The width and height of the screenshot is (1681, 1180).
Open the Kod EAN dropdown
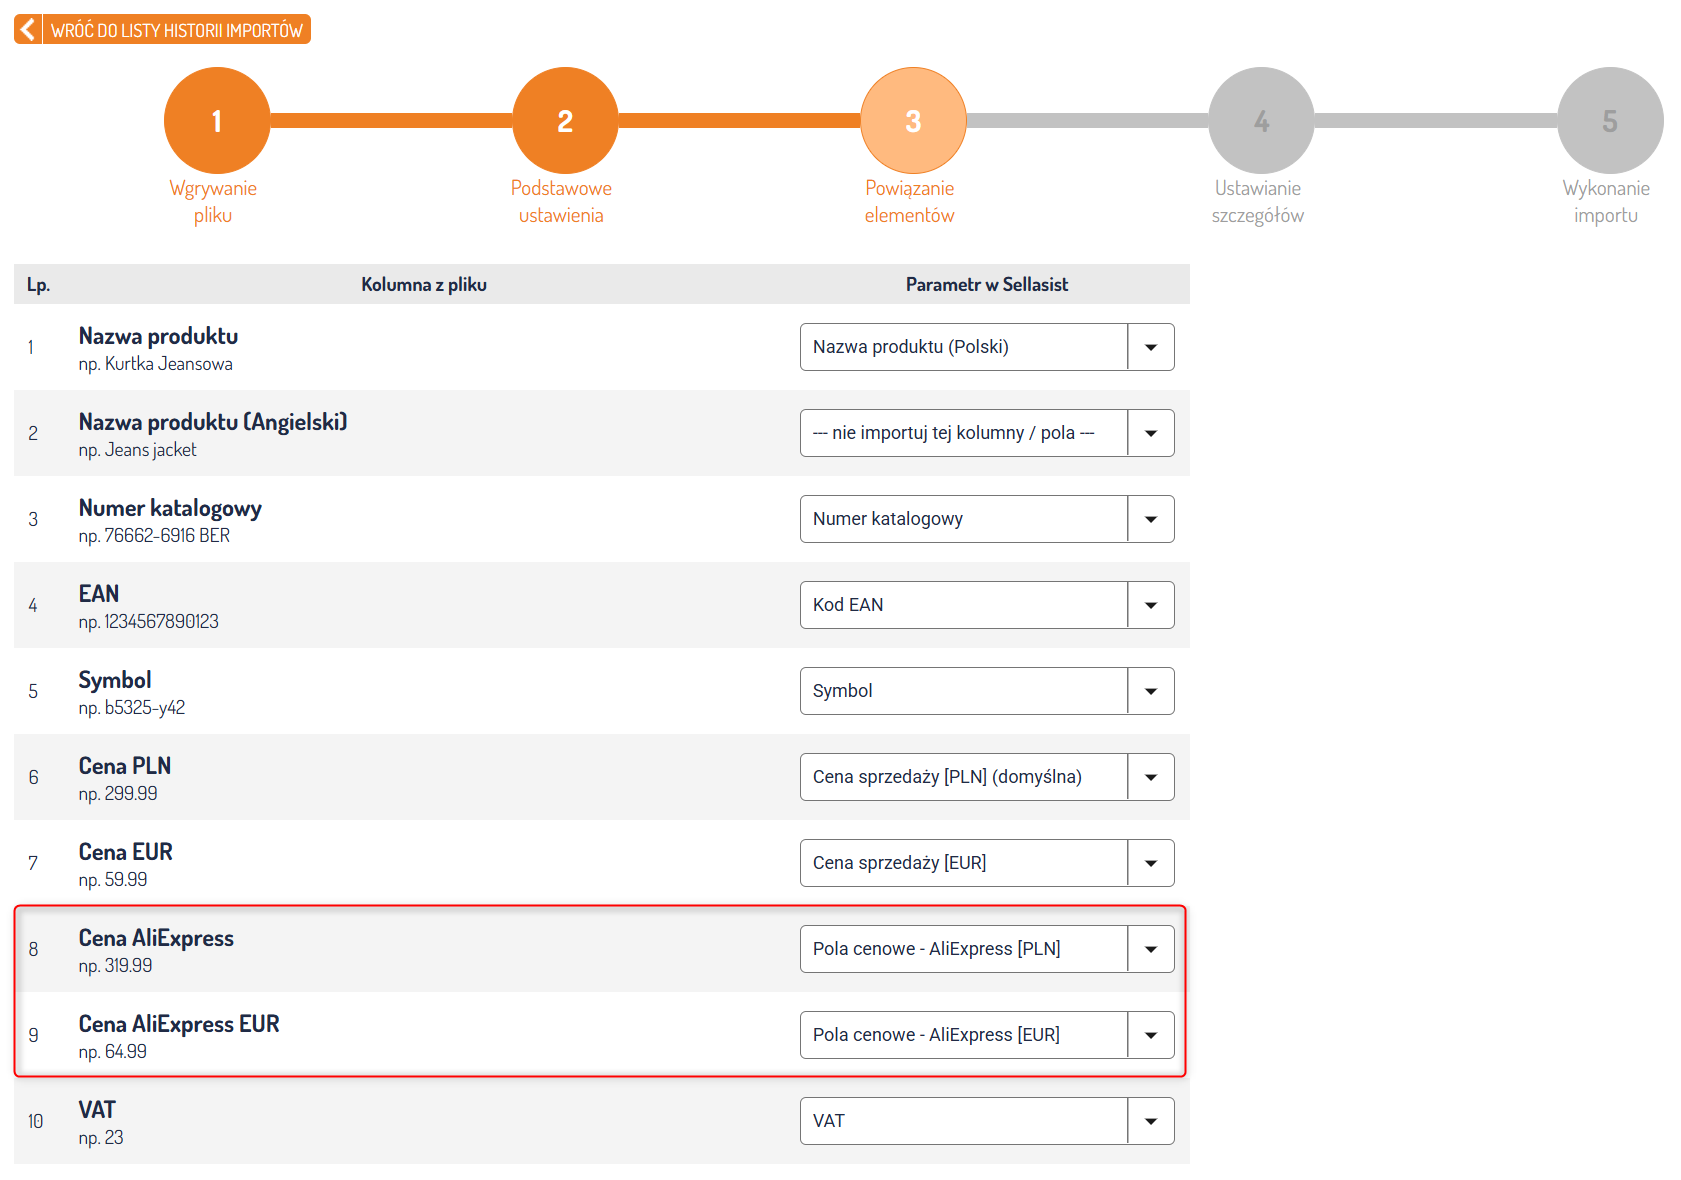coord(963,605)
